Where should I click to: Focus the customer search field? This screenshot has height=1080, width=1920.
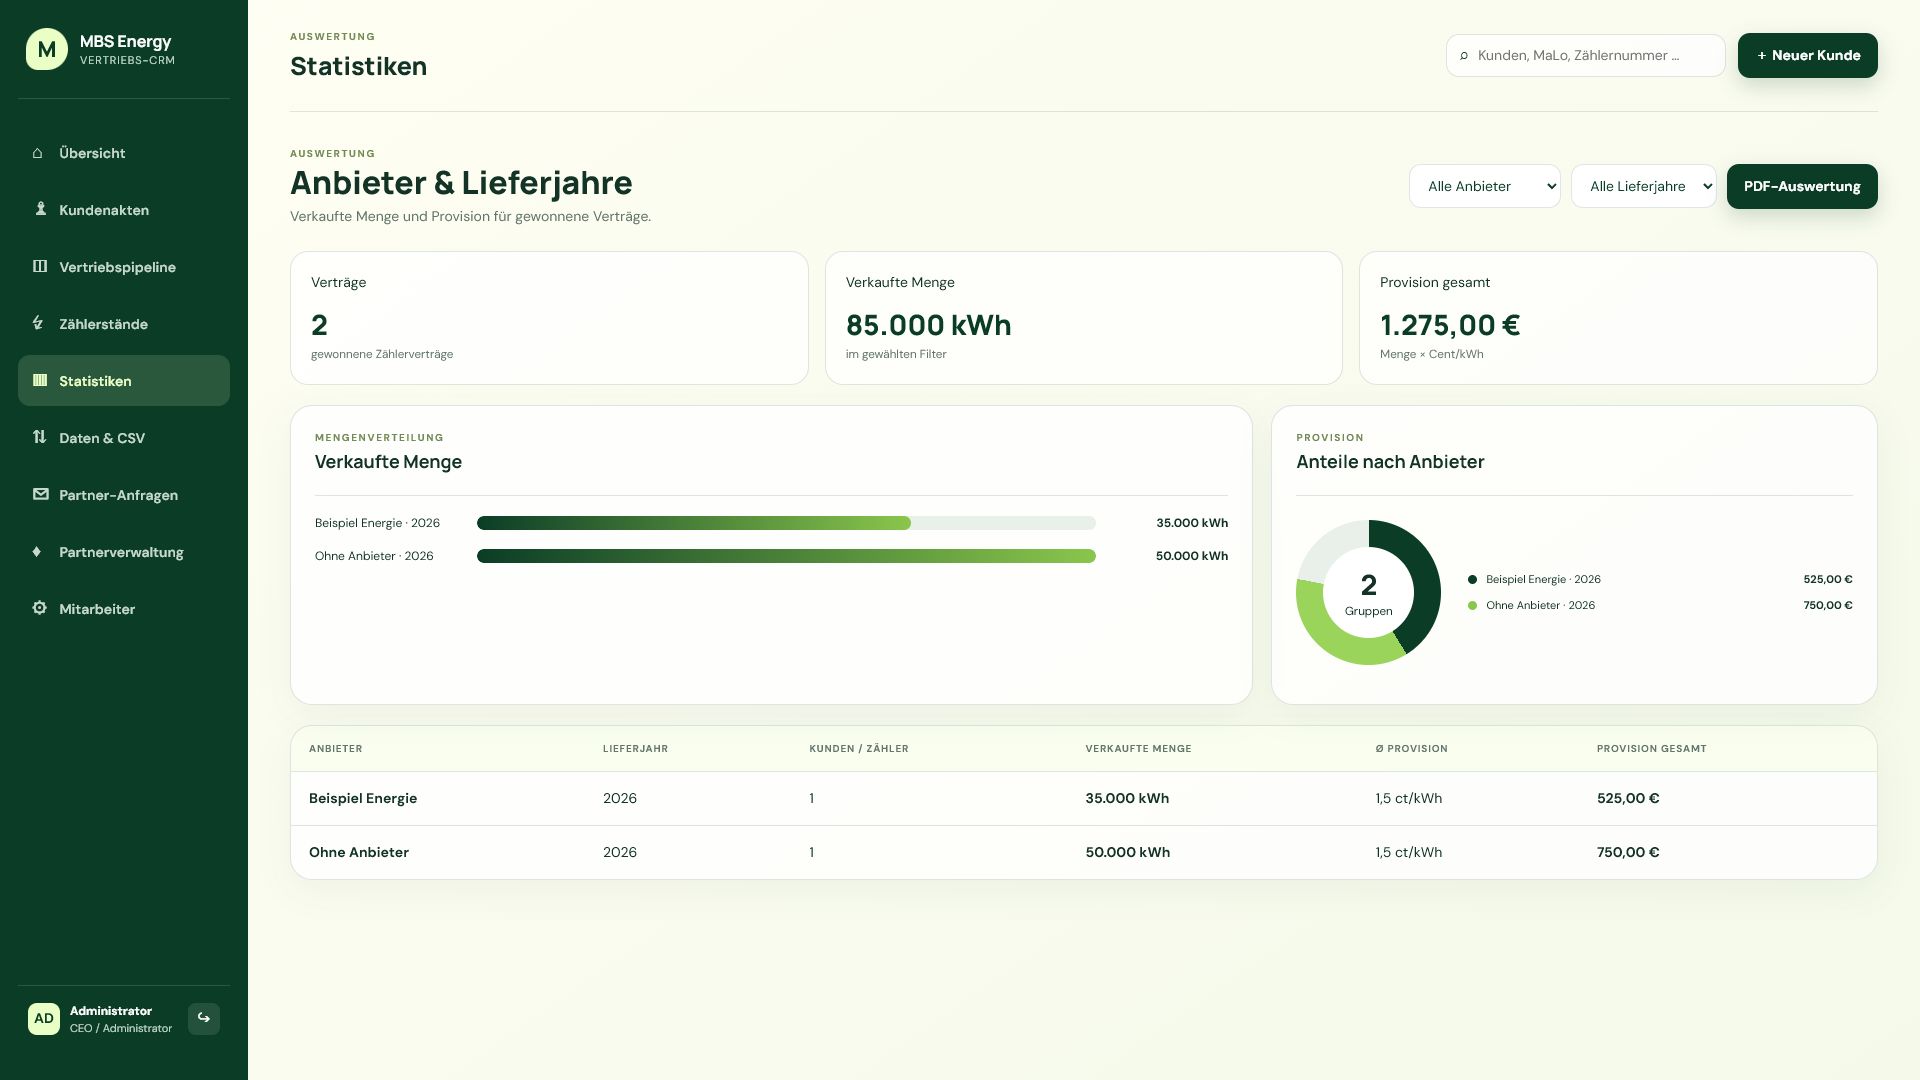pos(1586,55)
